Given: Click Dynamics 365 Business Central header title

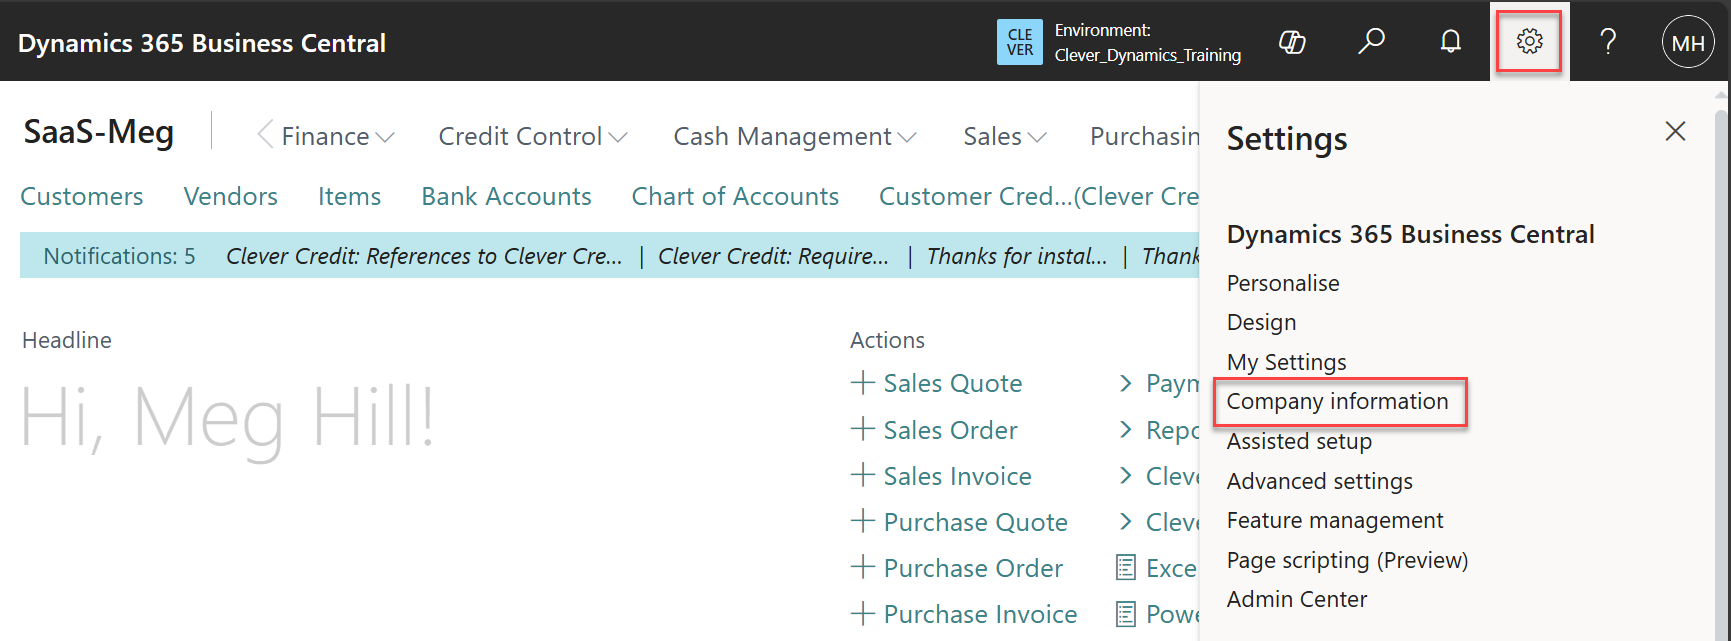Looking at the screenshot, I should pos(202,43).
